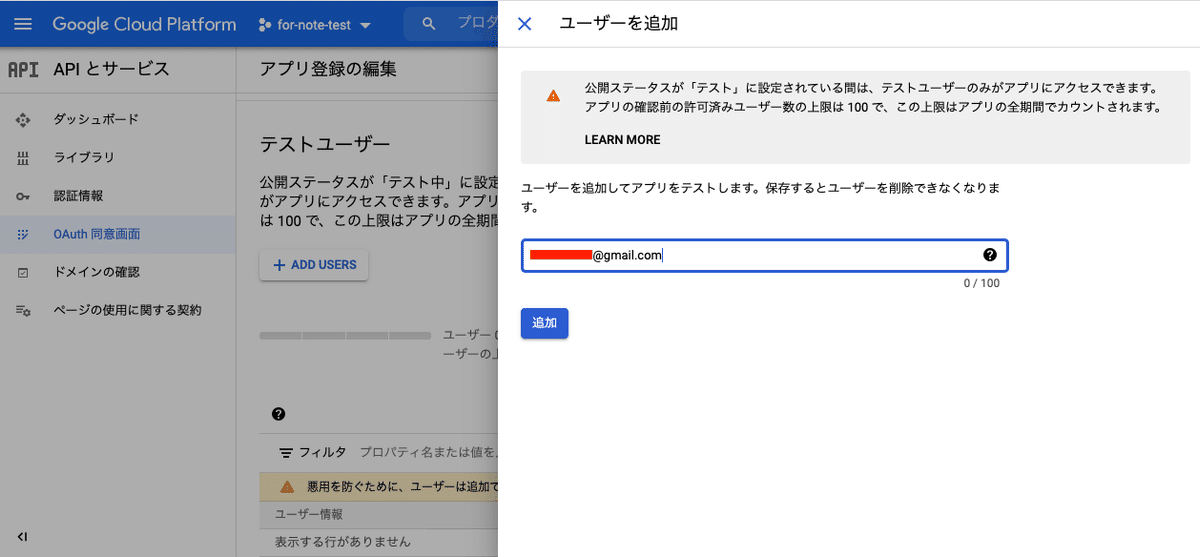The image size is (1200, 557).
Task: Click the ADD USERS button
Action: [314, 265]
